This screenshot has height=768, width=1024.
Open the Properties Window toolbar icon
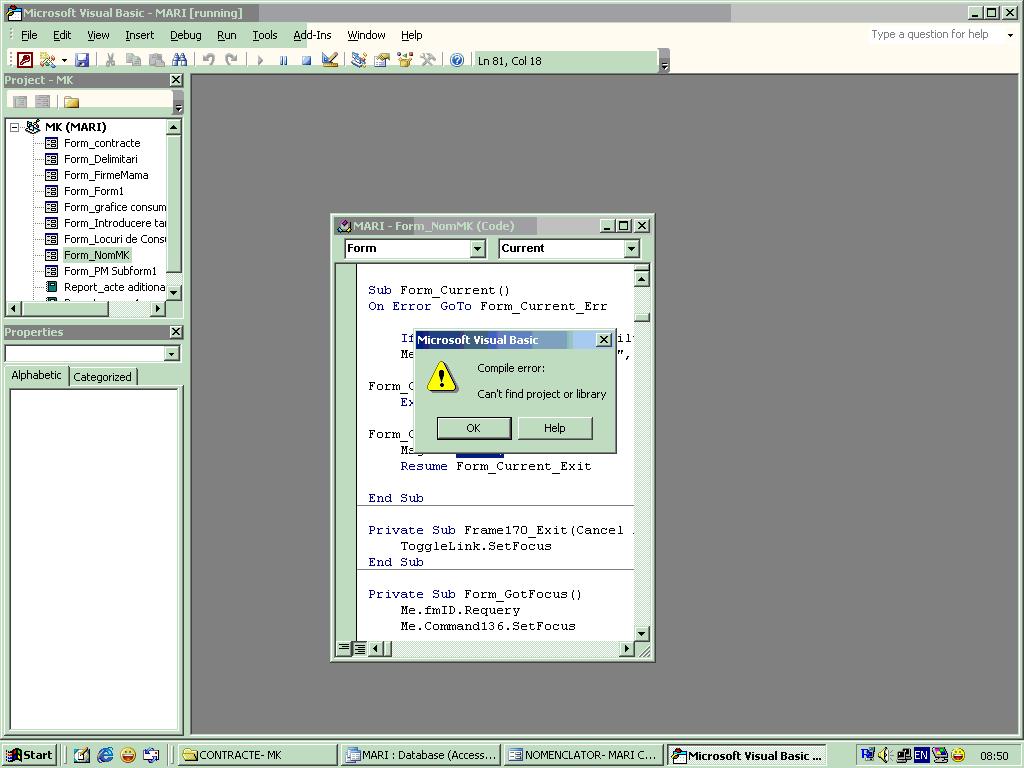pos(382,60)
